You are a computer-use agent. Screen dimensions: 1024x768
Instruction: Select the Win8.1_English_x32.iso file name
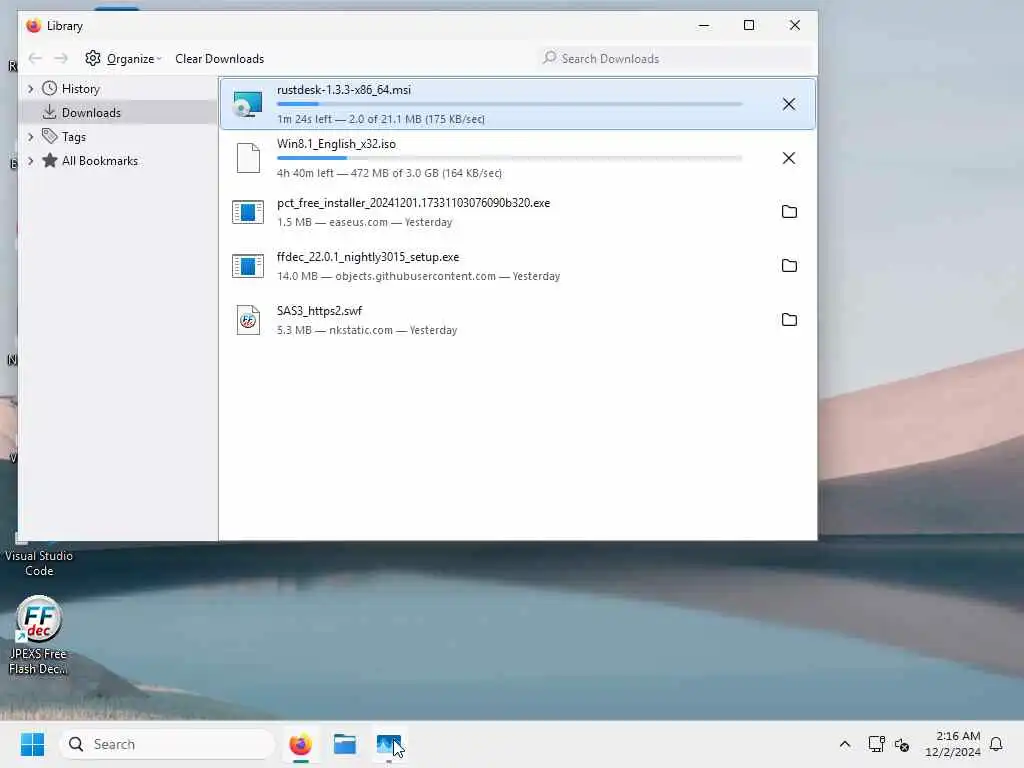coord(336,144)
